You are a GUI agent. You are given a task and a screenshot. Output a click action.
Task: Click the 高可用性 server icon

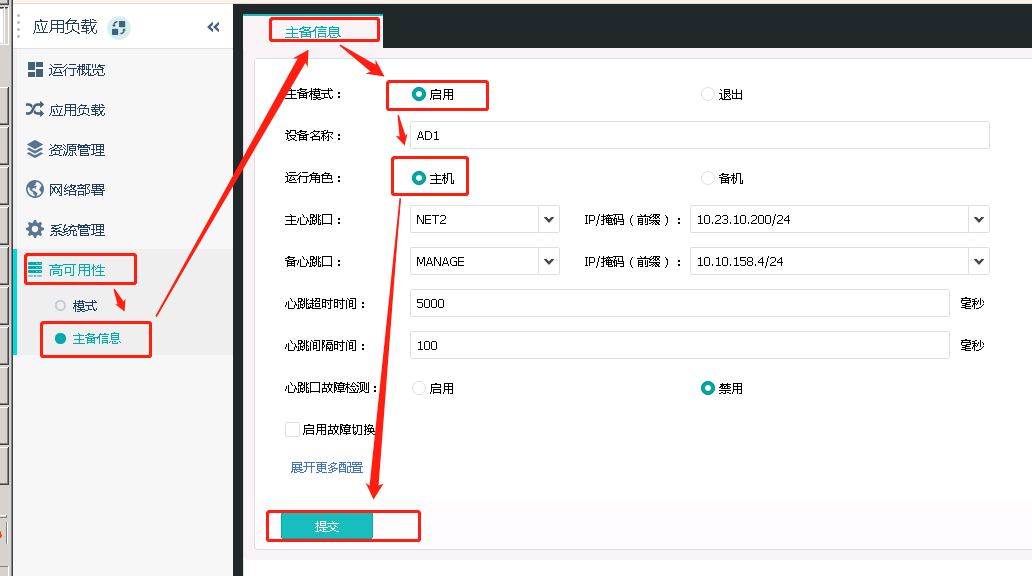pos(35,269)
